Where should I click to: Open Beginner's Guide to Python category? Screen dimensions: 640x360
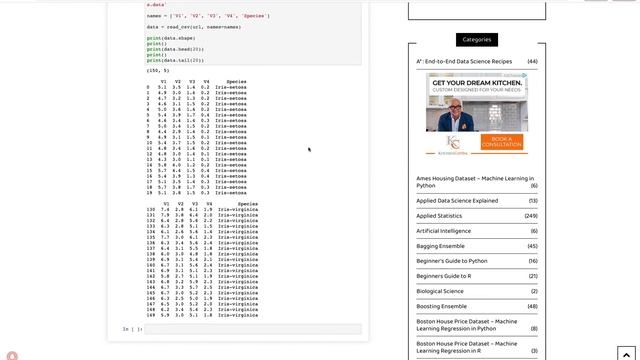pyautogui.click(x=452, y=261)
